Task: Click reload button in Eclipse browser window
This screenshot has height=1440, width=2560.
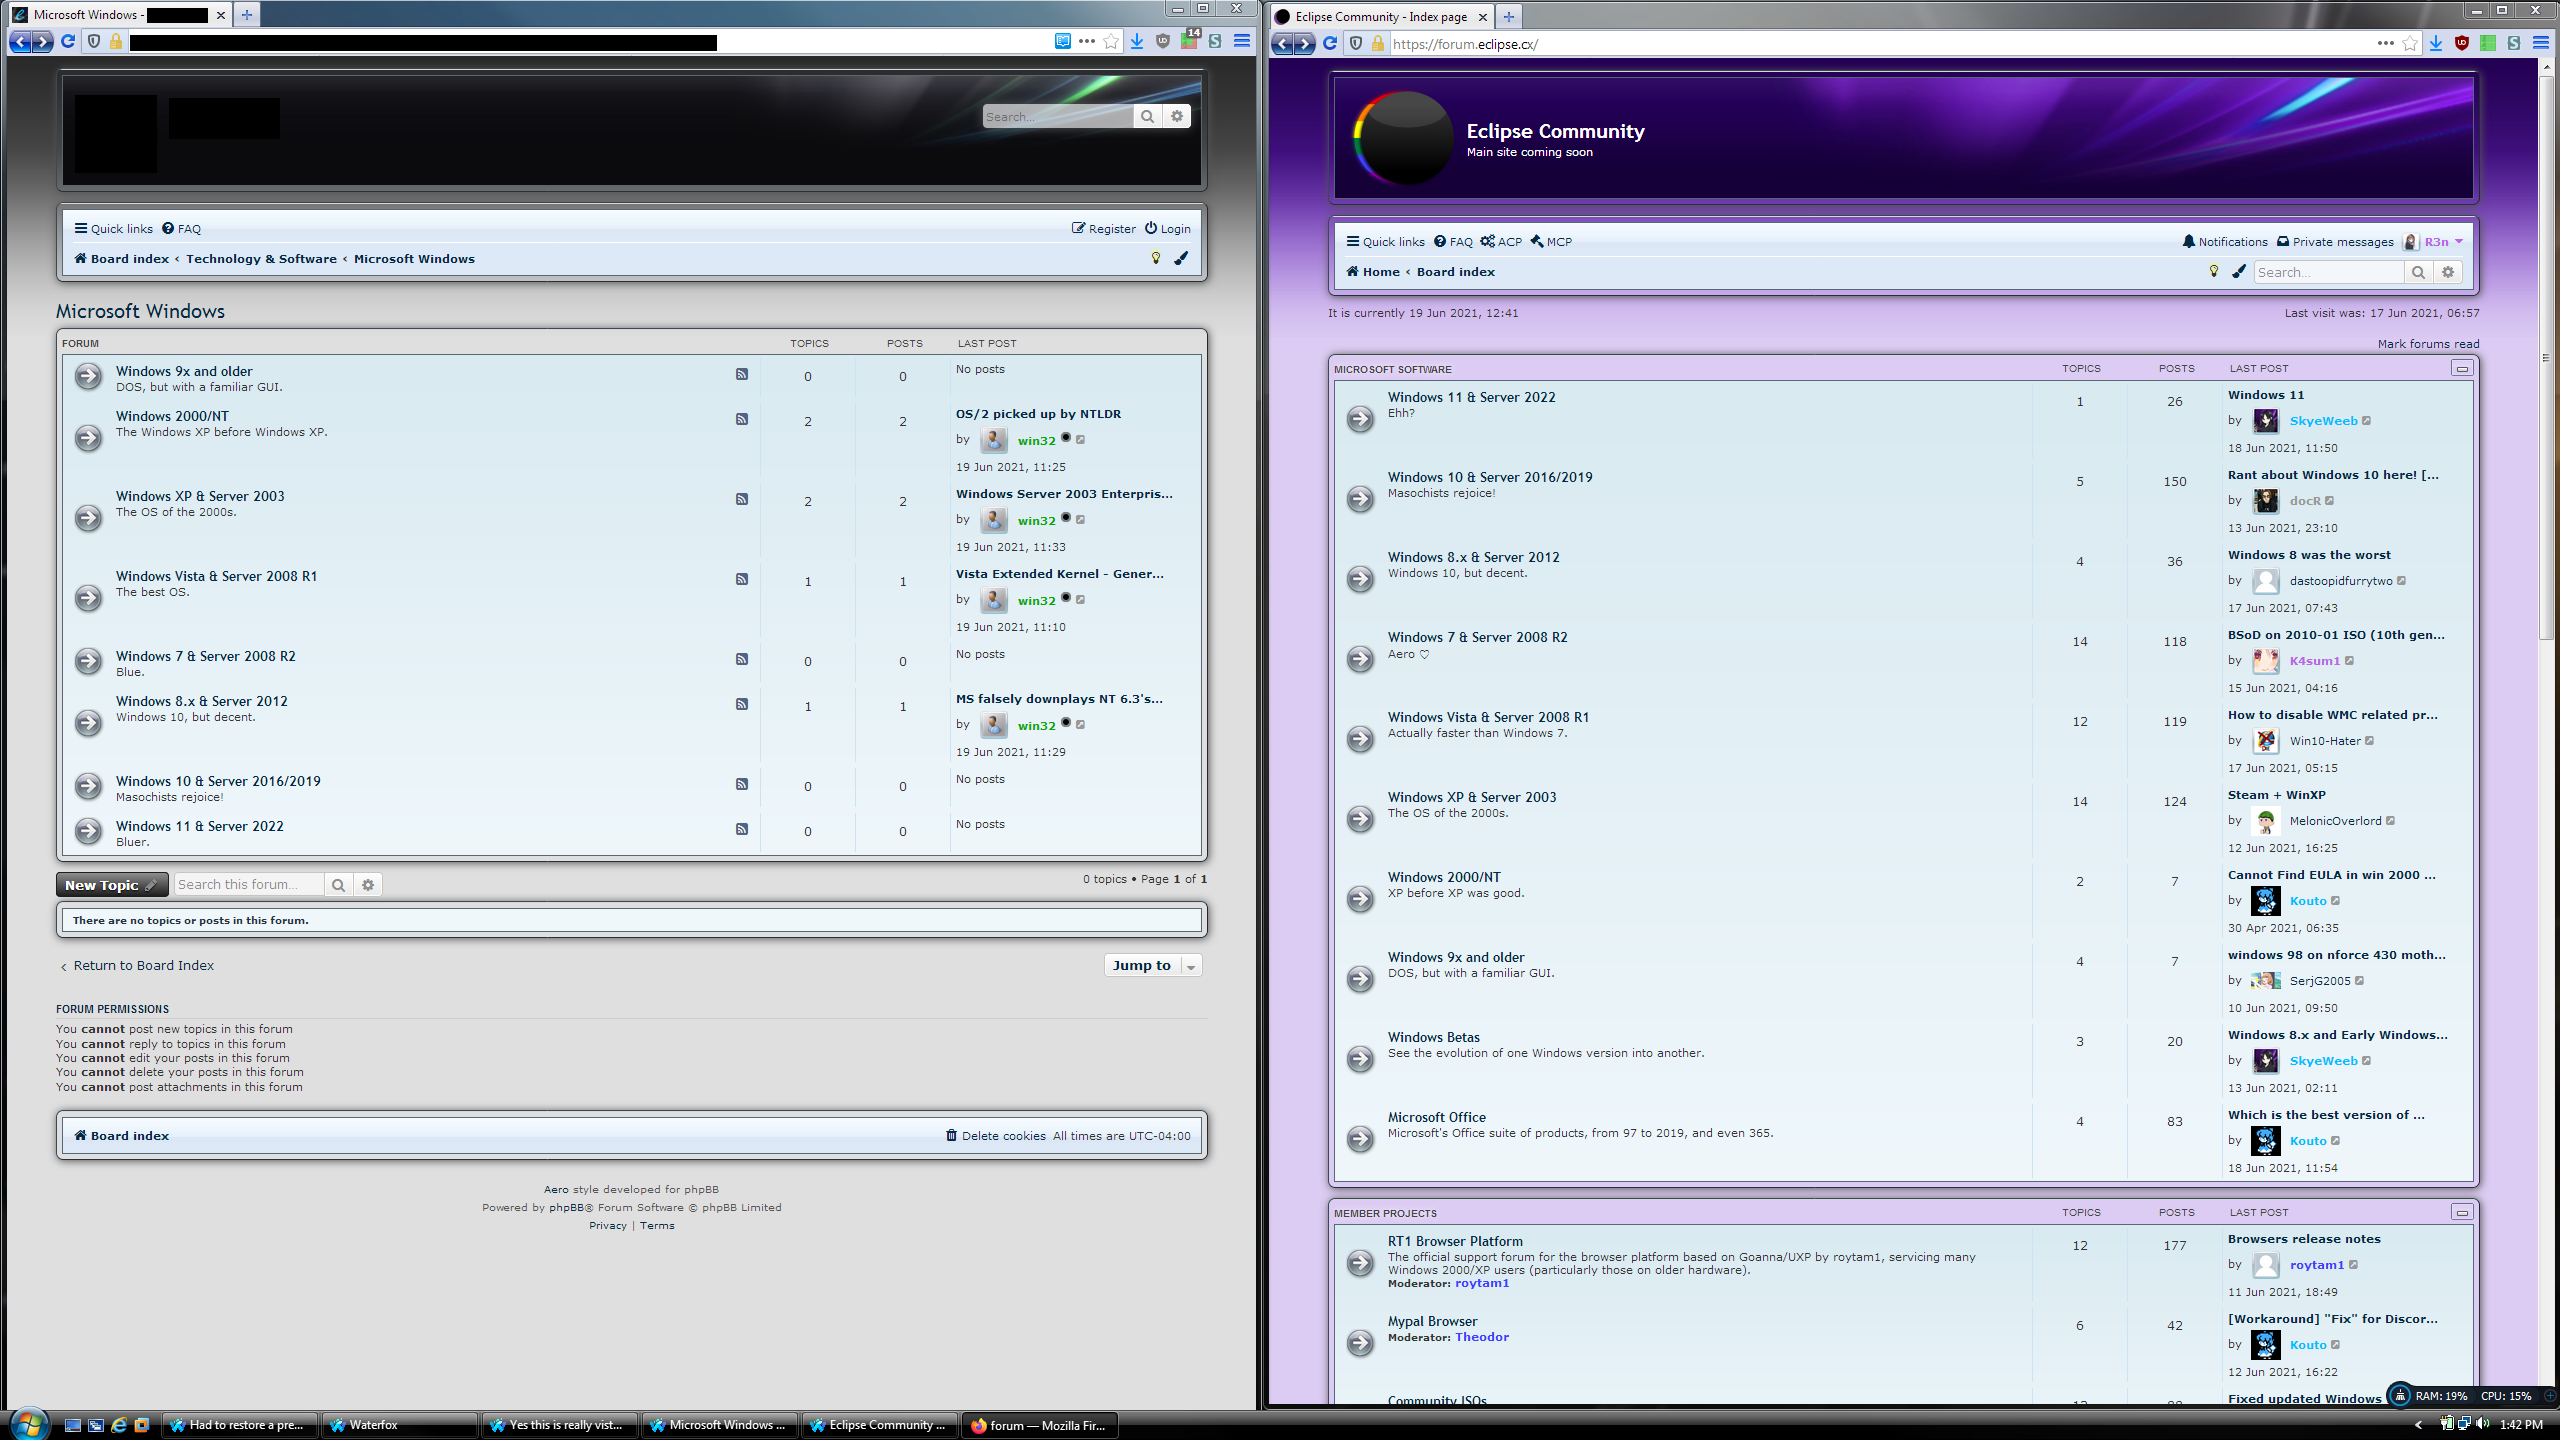Action: (x=1329, y=43)
